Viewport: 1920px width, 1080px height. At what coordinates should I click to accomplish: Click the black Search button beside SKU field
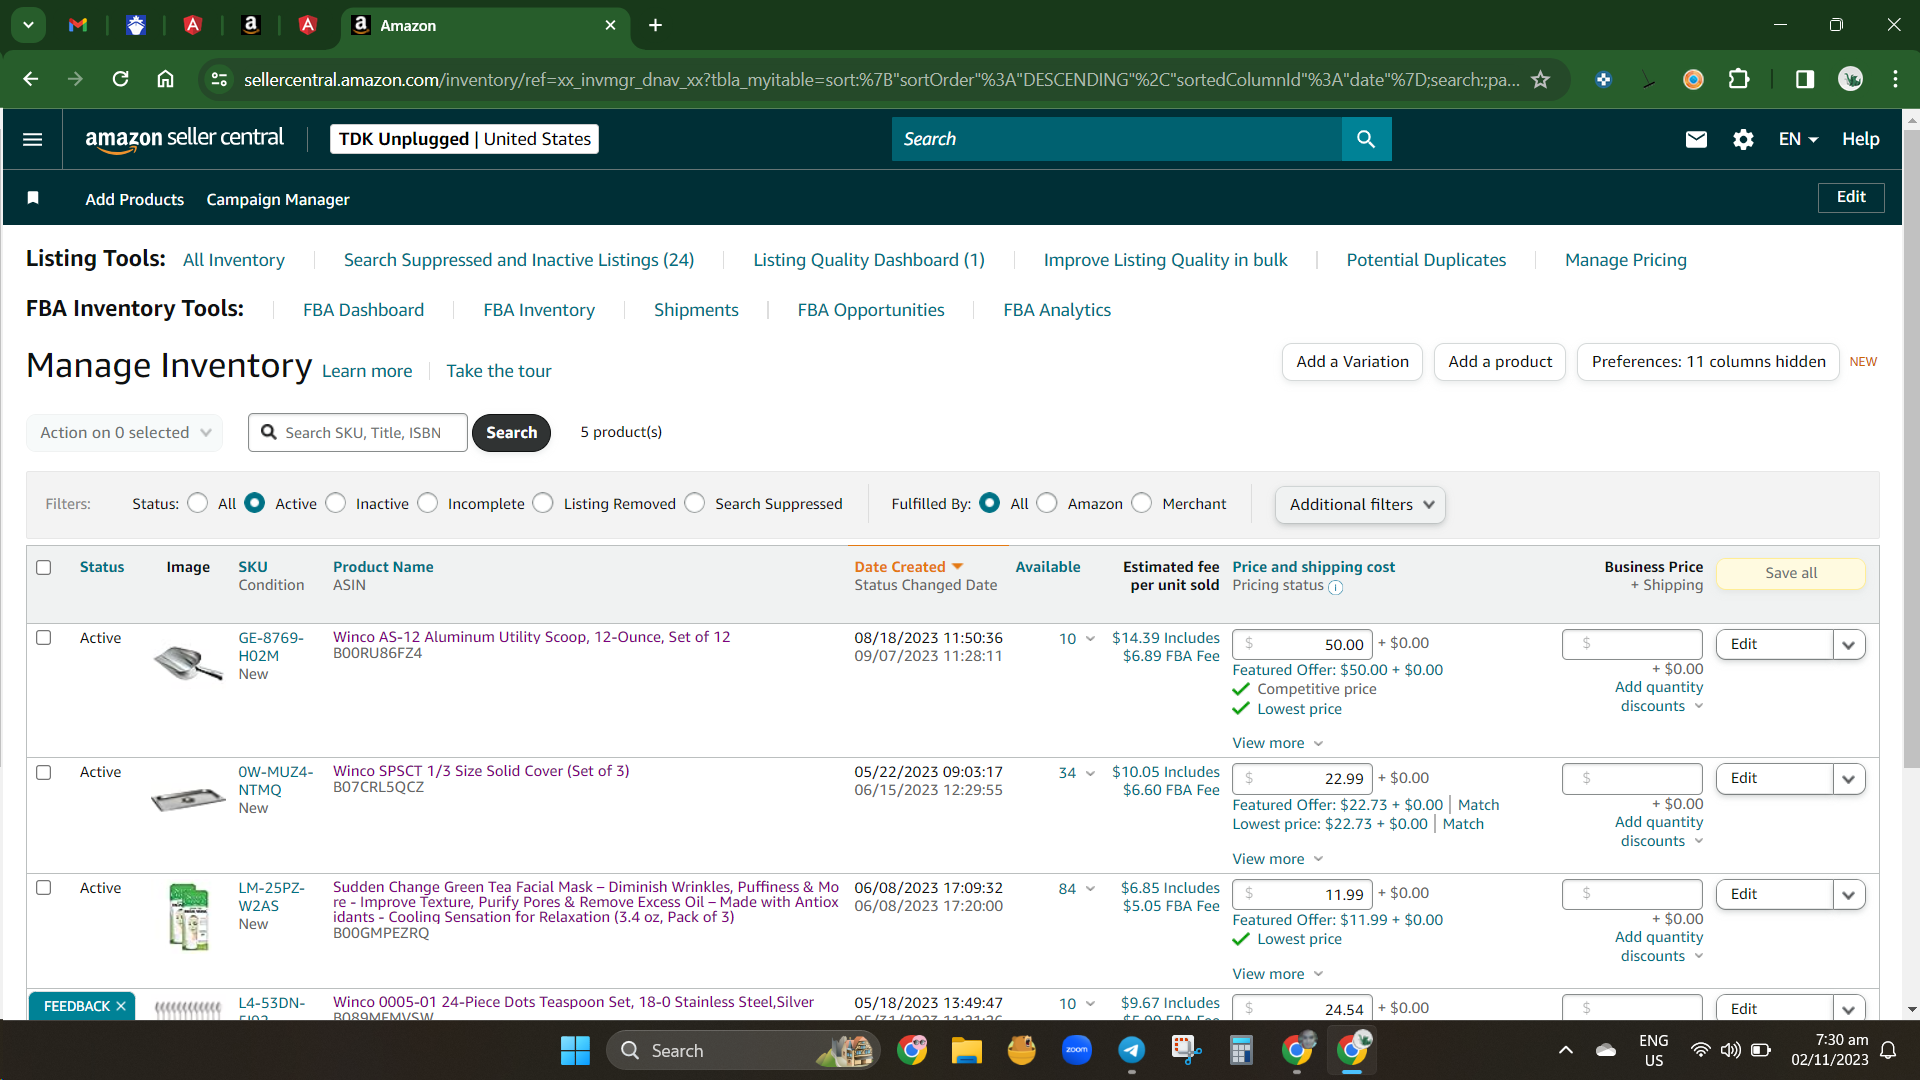[511, 432]
